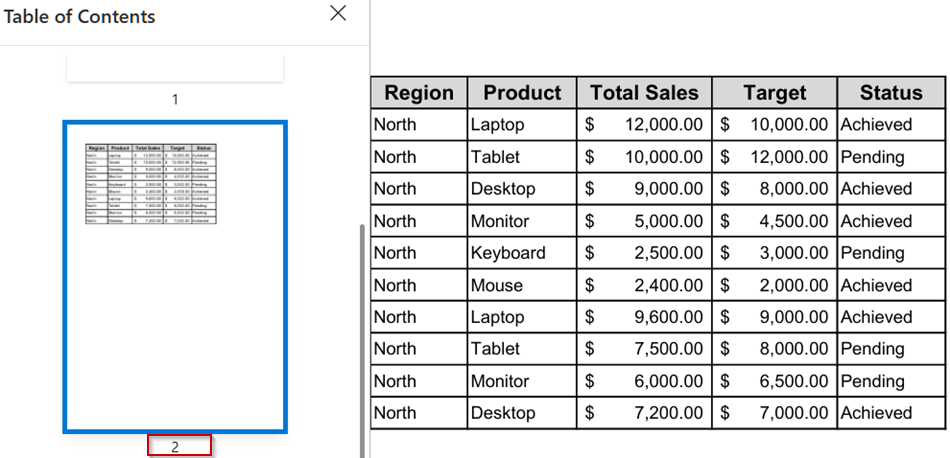Click the 'Keyboard' product cell
950x458 pixels.
pos(522,253)
